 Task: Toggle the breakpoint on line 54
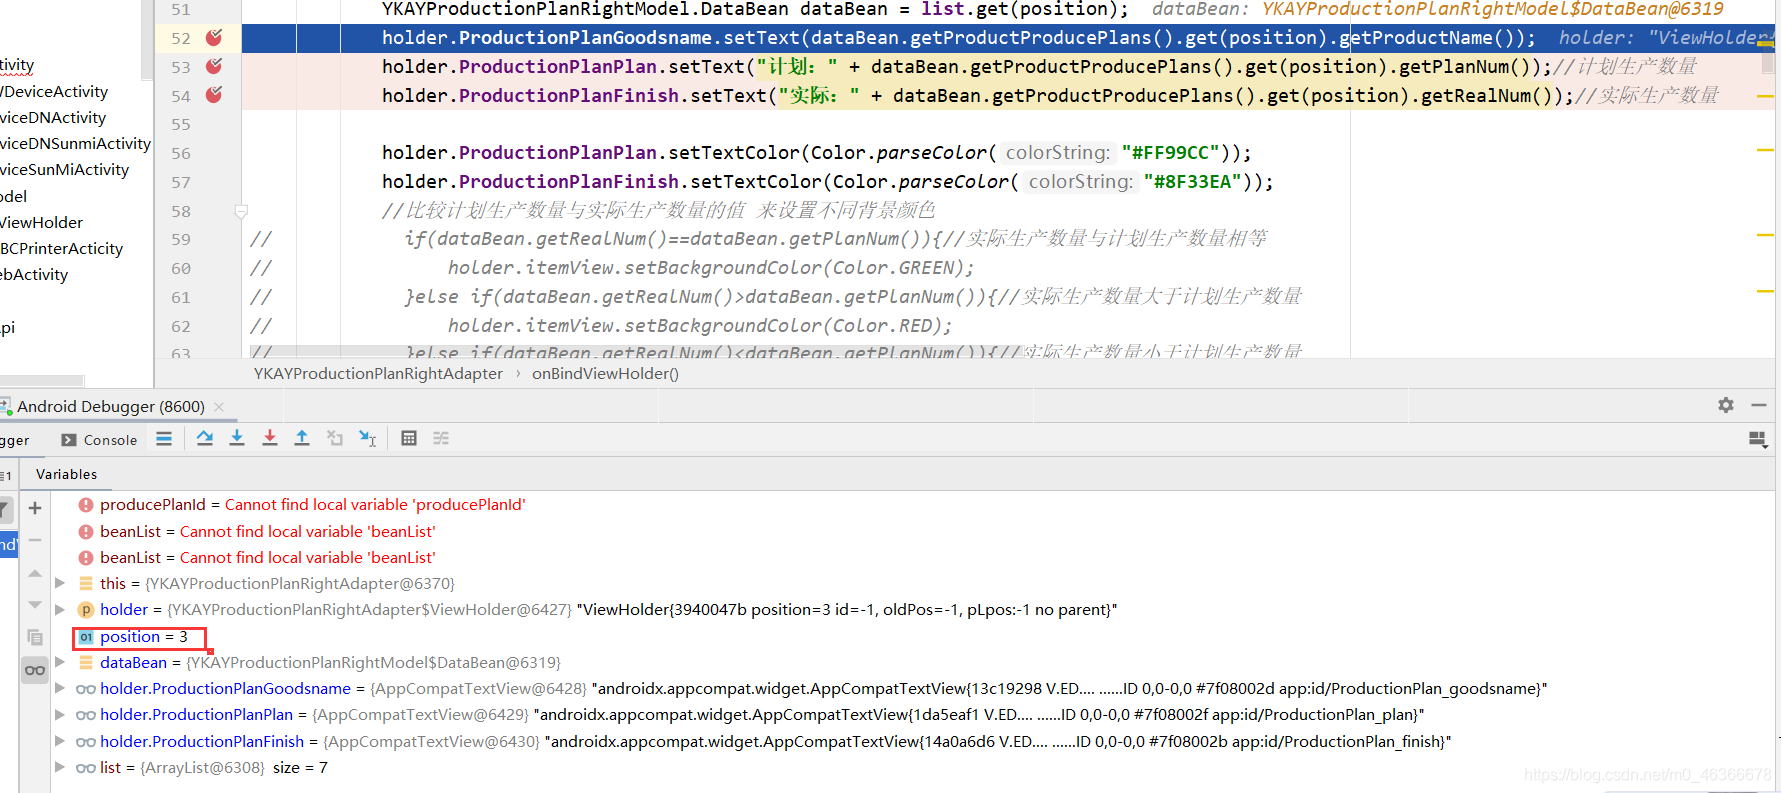[214, 95]
